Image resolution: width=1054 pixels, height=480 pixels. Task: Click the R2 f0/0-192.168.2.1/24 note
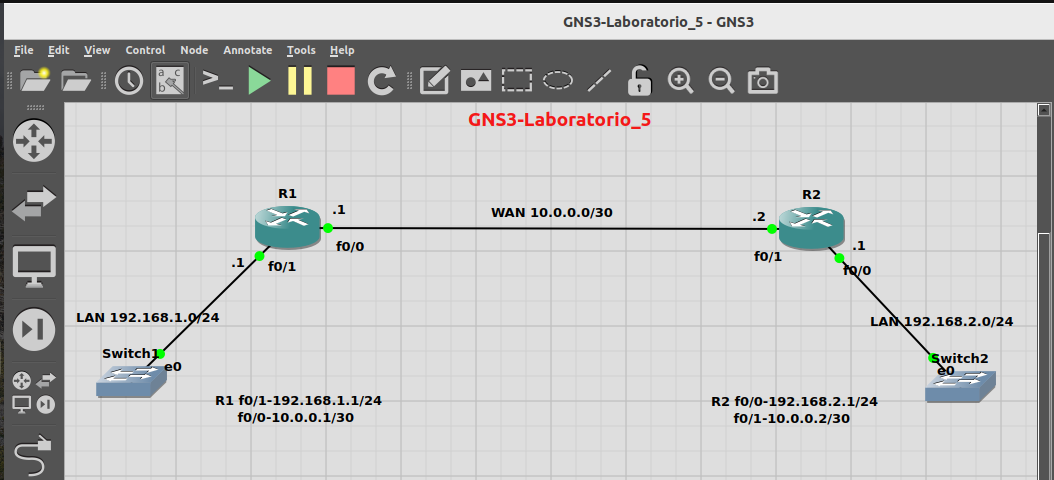(x=795, y=401)
